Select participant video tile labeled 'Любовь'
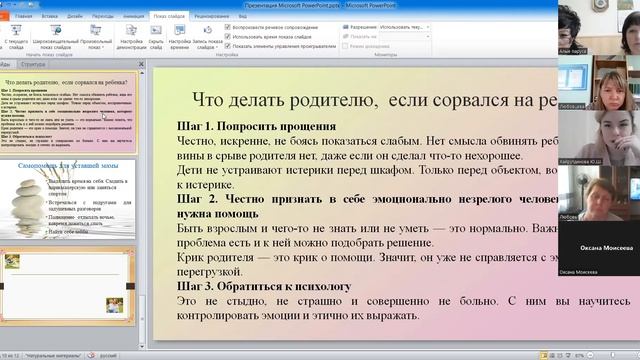The image size is (640, 360). pos(599,193)
